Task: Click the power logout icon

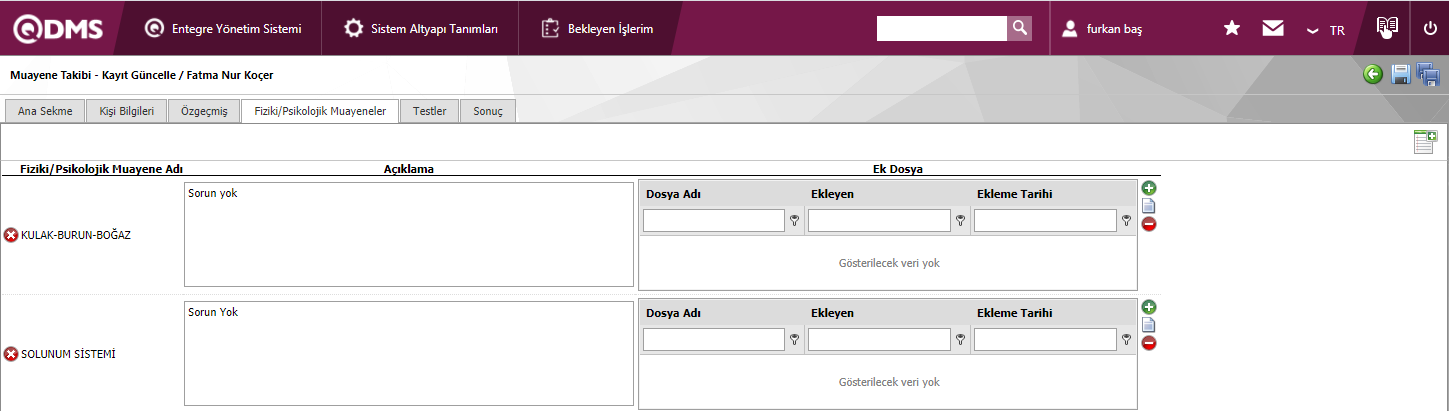Action: click(1430, 29)
